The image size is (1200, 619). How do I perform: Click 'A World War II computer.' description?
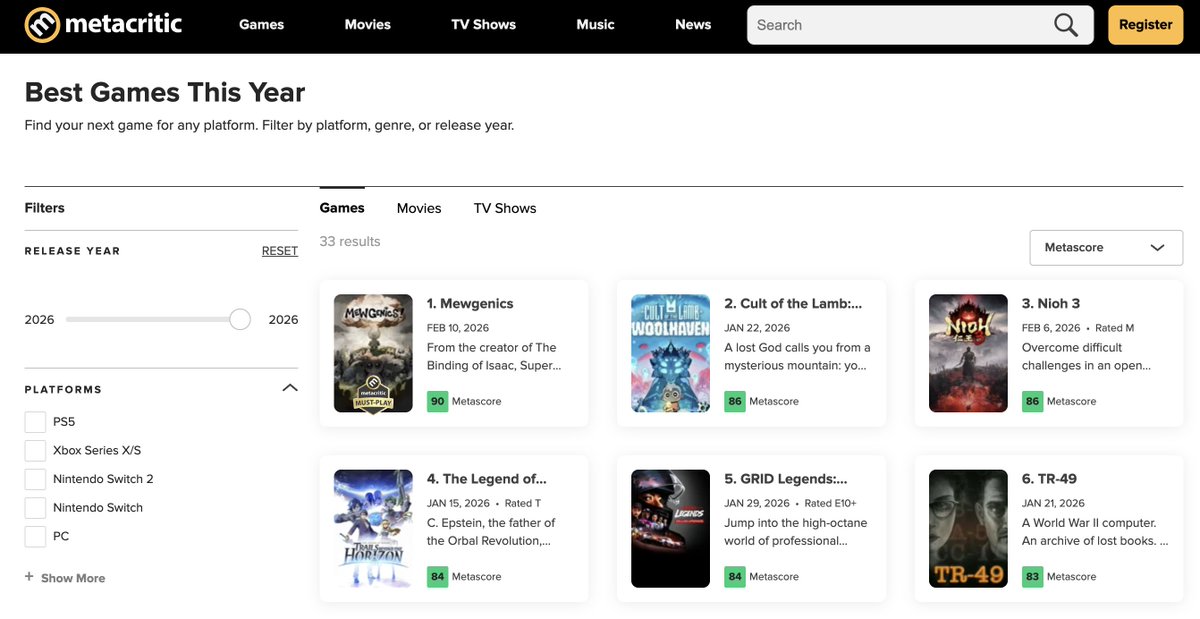[1089, 523]
